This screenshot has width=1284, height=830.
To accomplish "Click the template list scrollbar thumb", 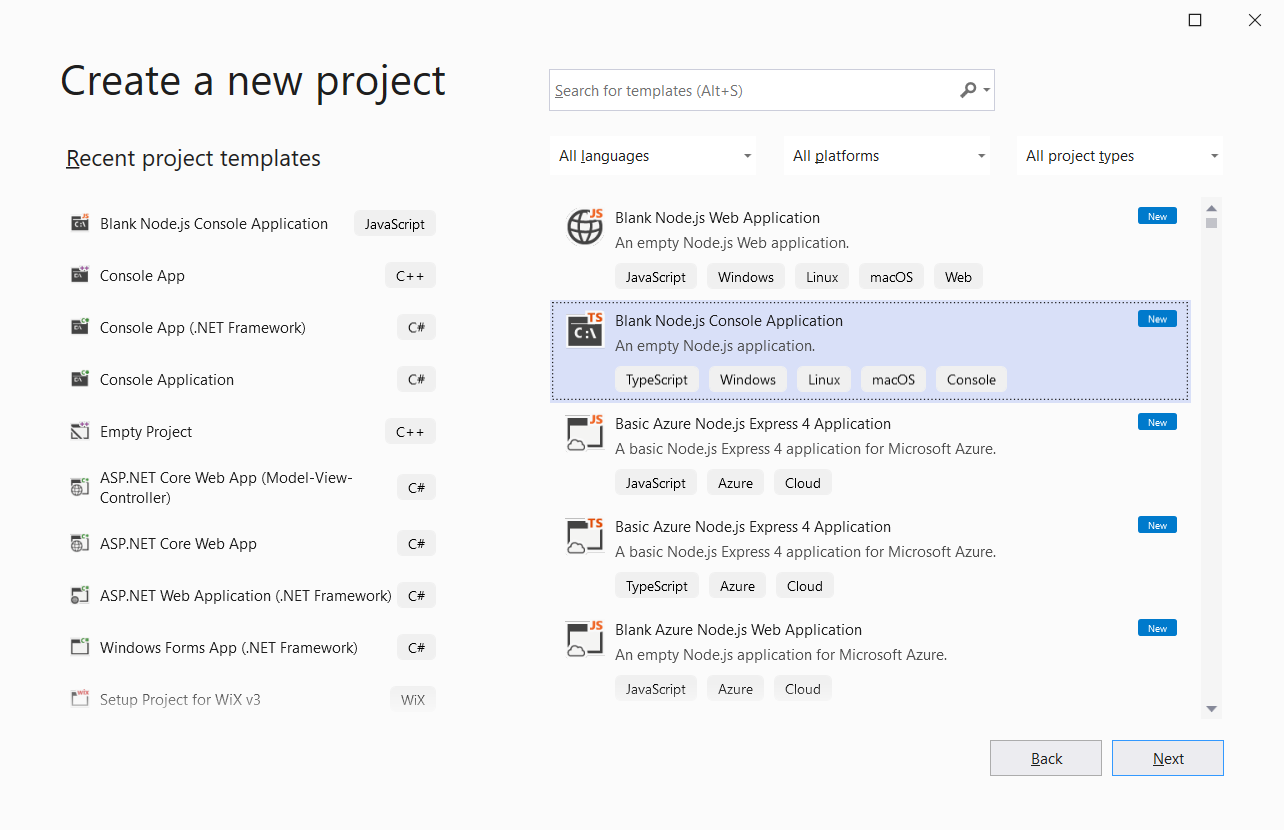I will (x=1211, y=223).
